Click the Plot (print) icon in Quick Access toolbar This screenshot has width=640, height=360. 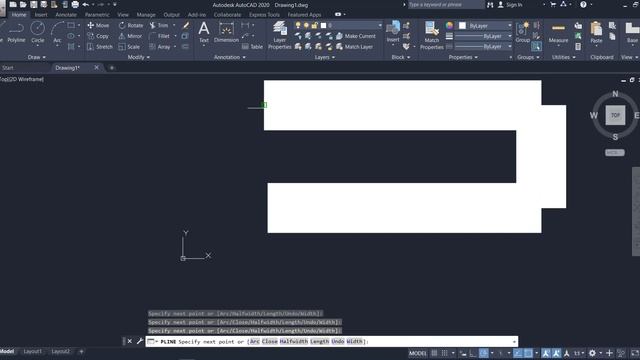point(75,4)
